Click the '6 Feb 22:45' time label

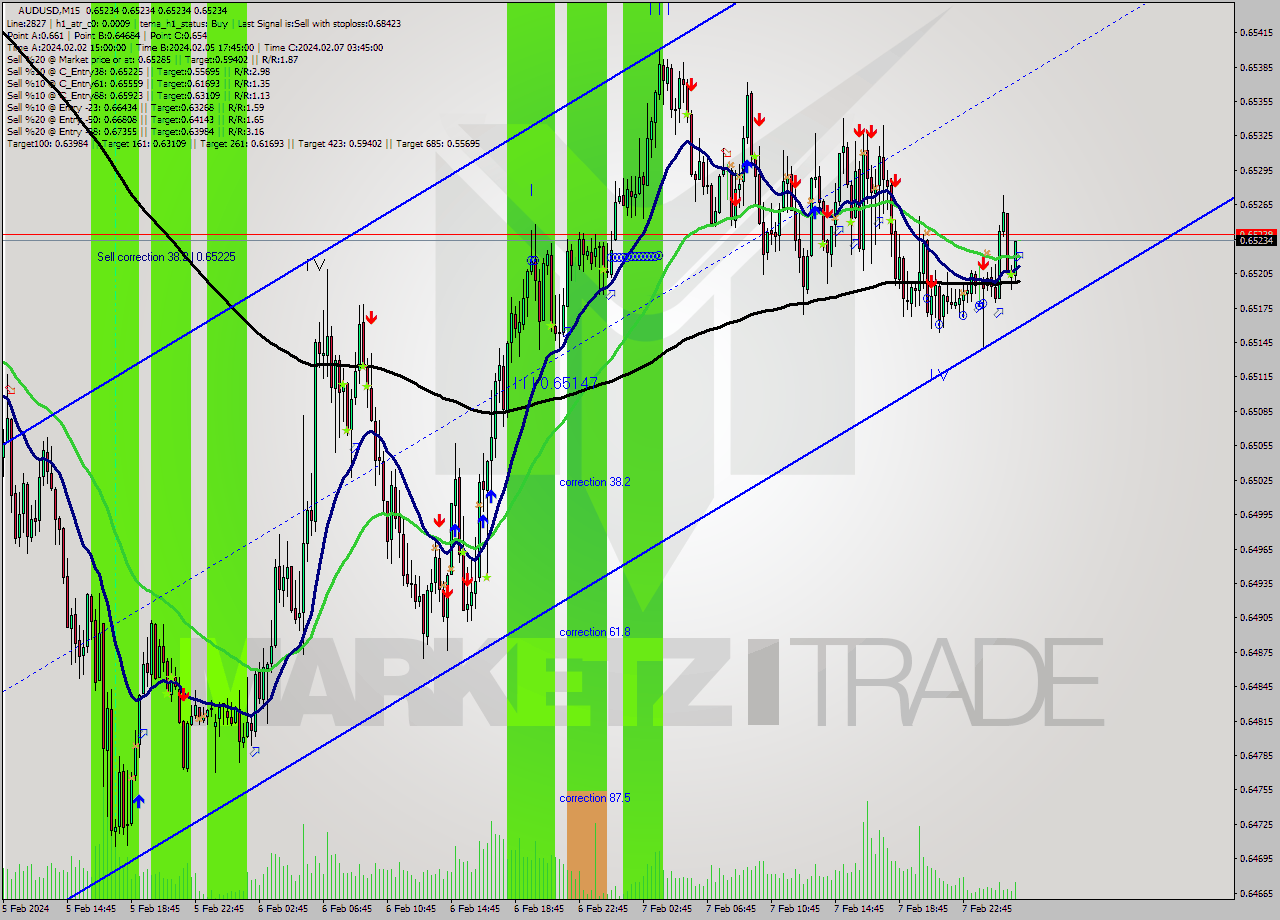[603, 909]
